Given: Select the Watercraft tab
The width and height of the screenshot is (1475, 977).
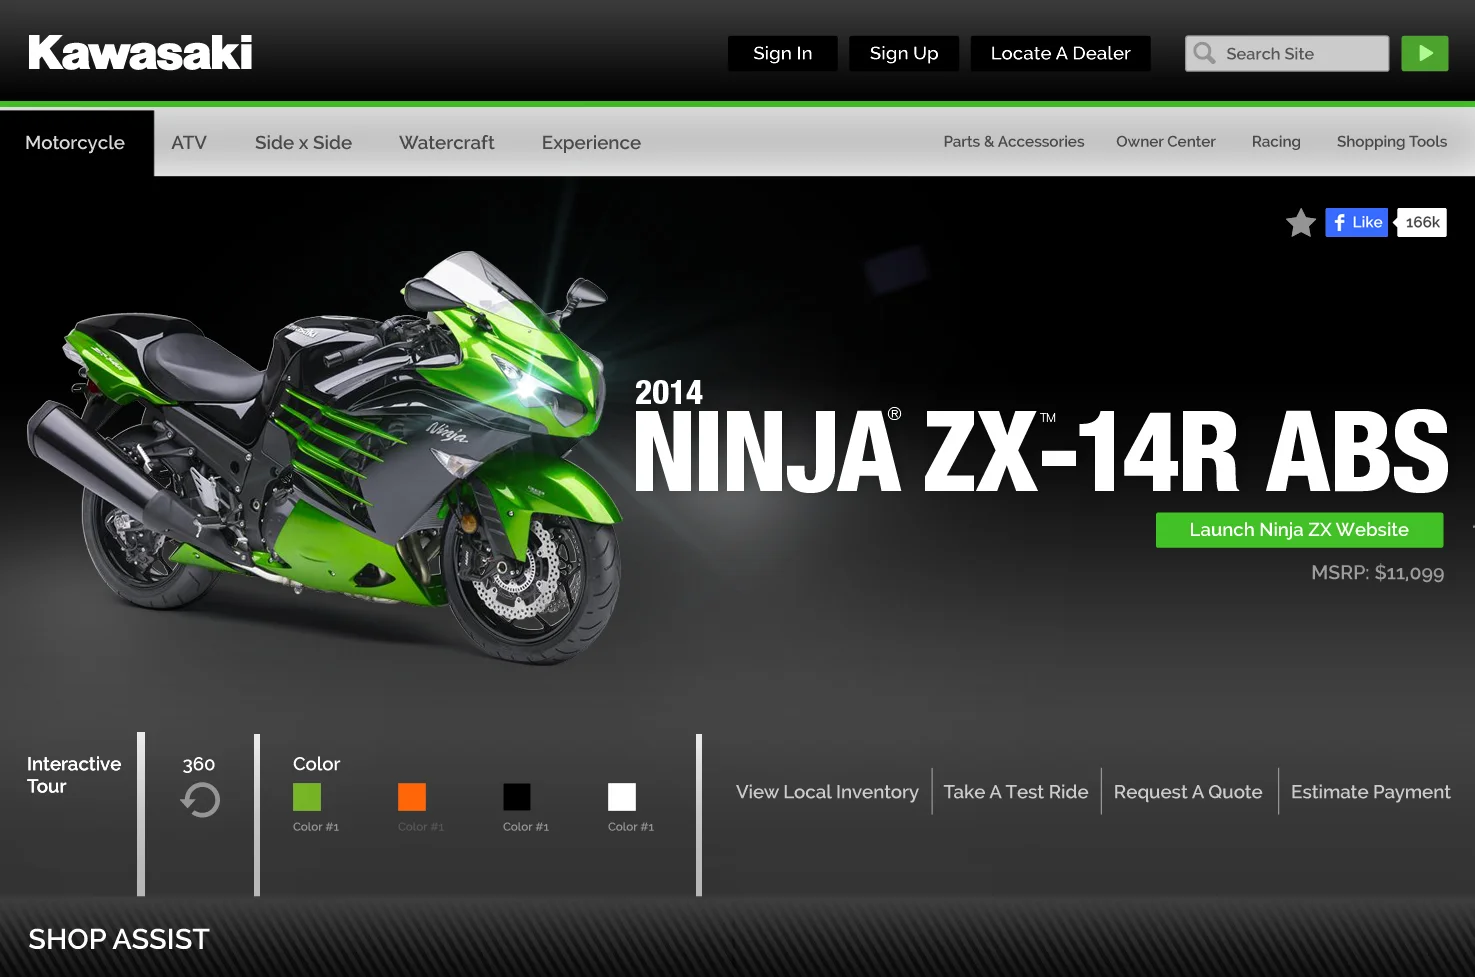Looking at the screenshot, I should [x=447, y=143].
